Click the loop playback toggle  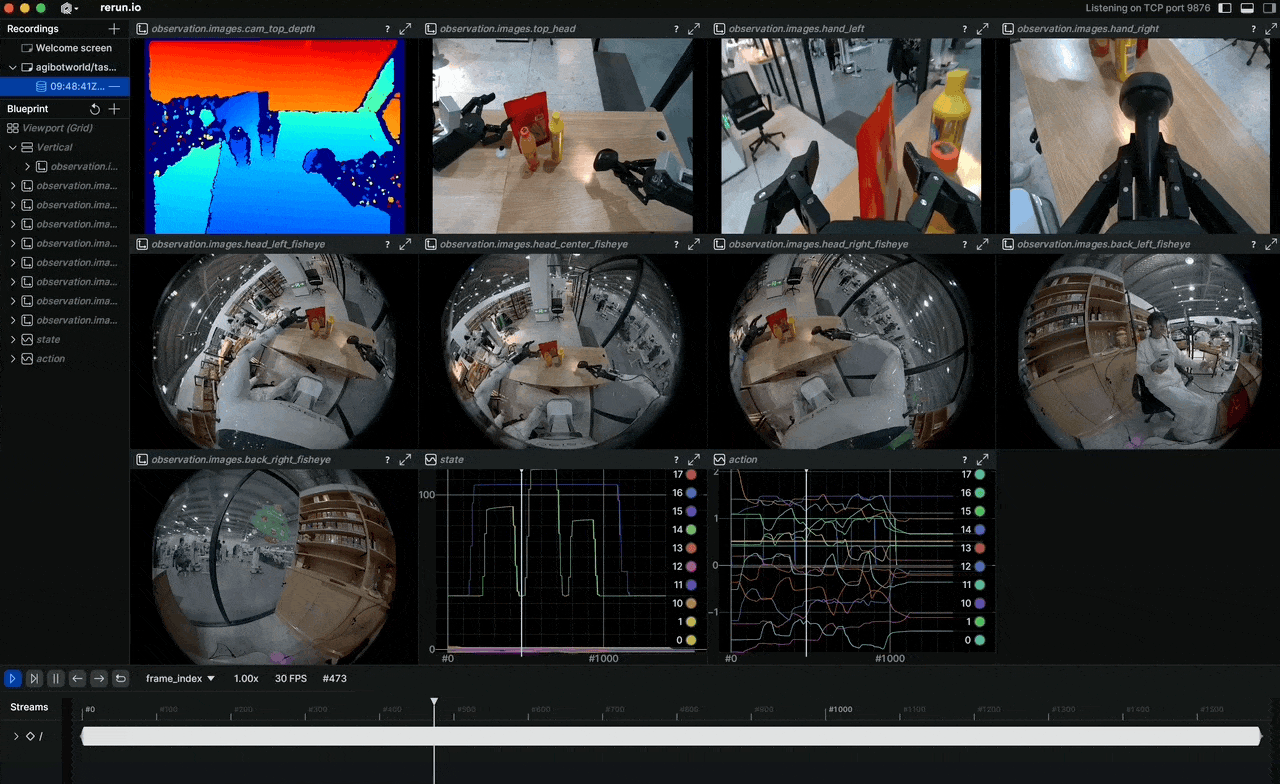tap(120, 678)
